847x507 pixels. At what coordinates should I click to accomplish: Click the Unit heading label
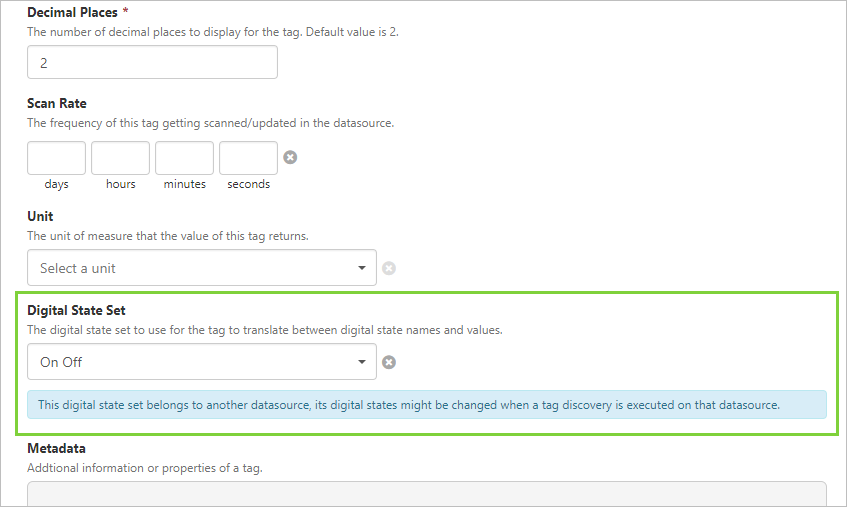coord(40,216)
